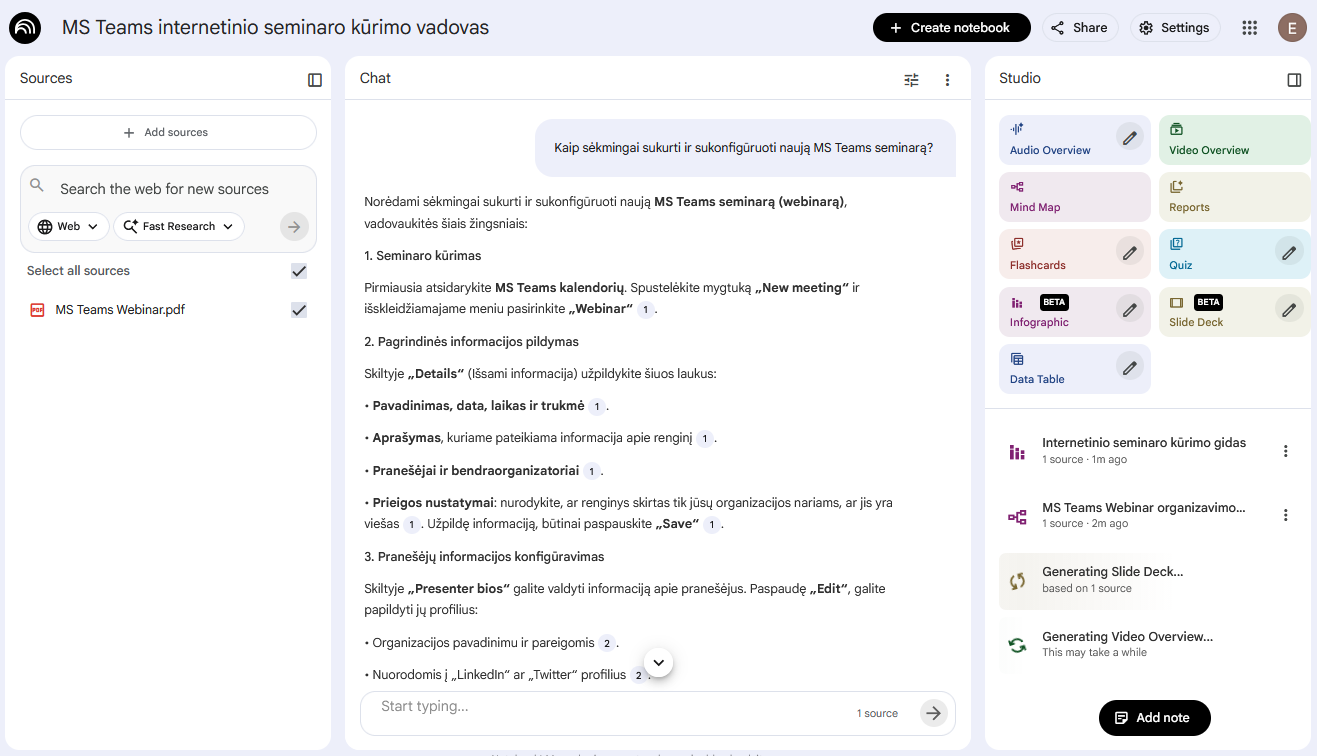Open options for Internetinio seminaro kūrimo gidas
The width and height of the screenshot is (1317, 756).
[x=1286, y=451]
